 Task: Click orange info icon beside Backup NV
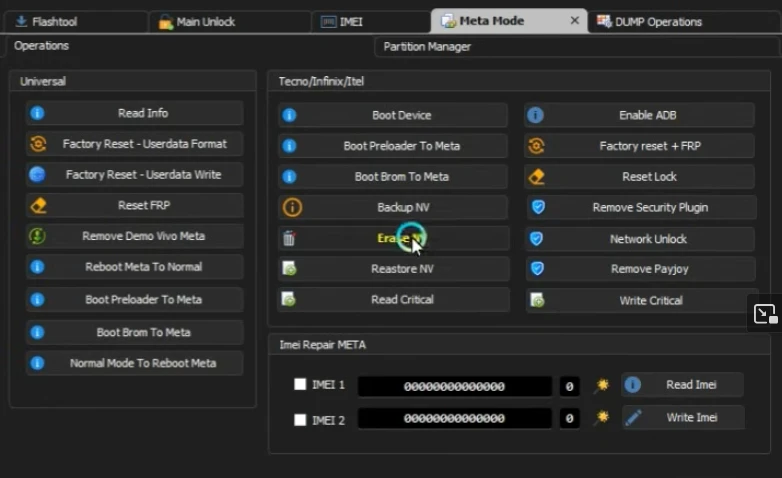click(292, 208)
